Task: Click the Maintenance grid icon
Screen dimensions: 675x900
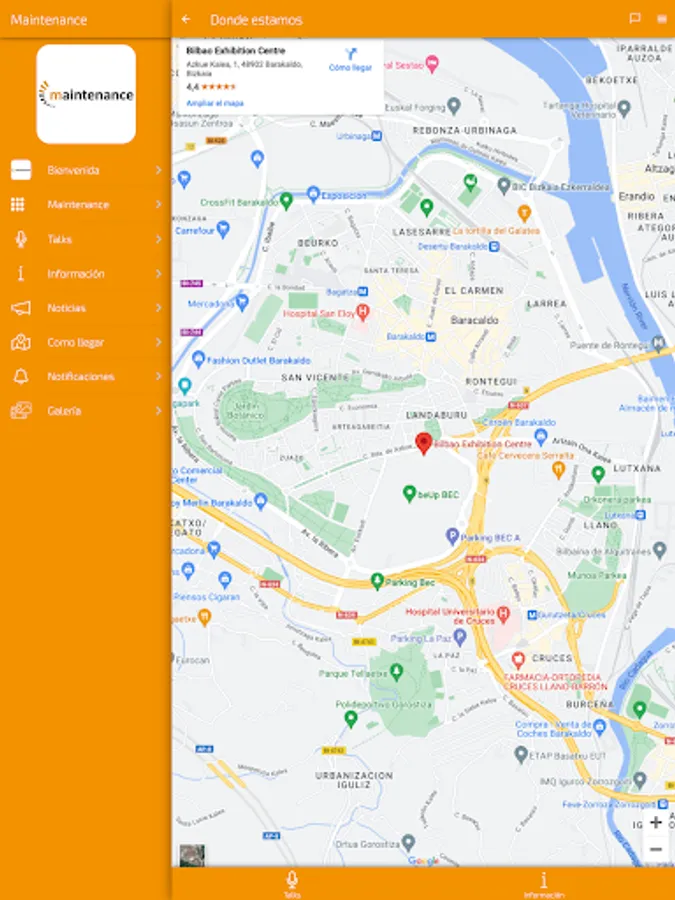Action: pos(18,204)
